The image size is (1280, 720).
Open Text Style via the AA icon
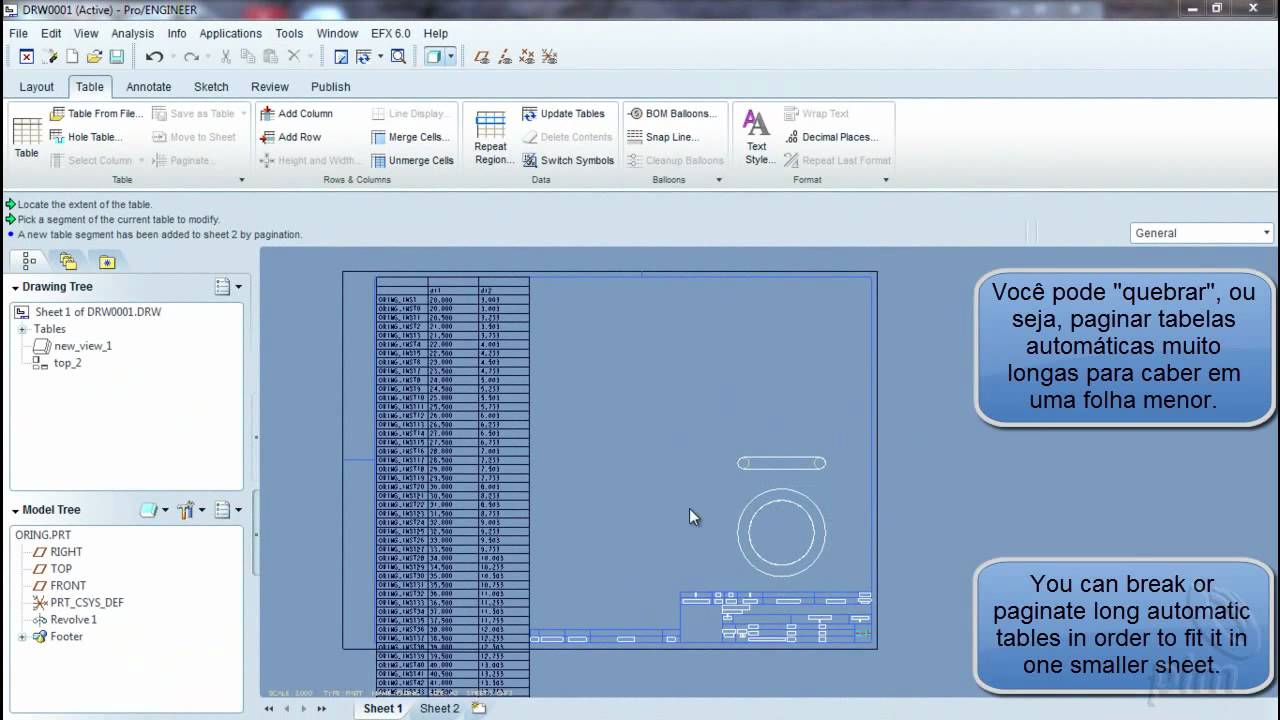tap(756, 123)
